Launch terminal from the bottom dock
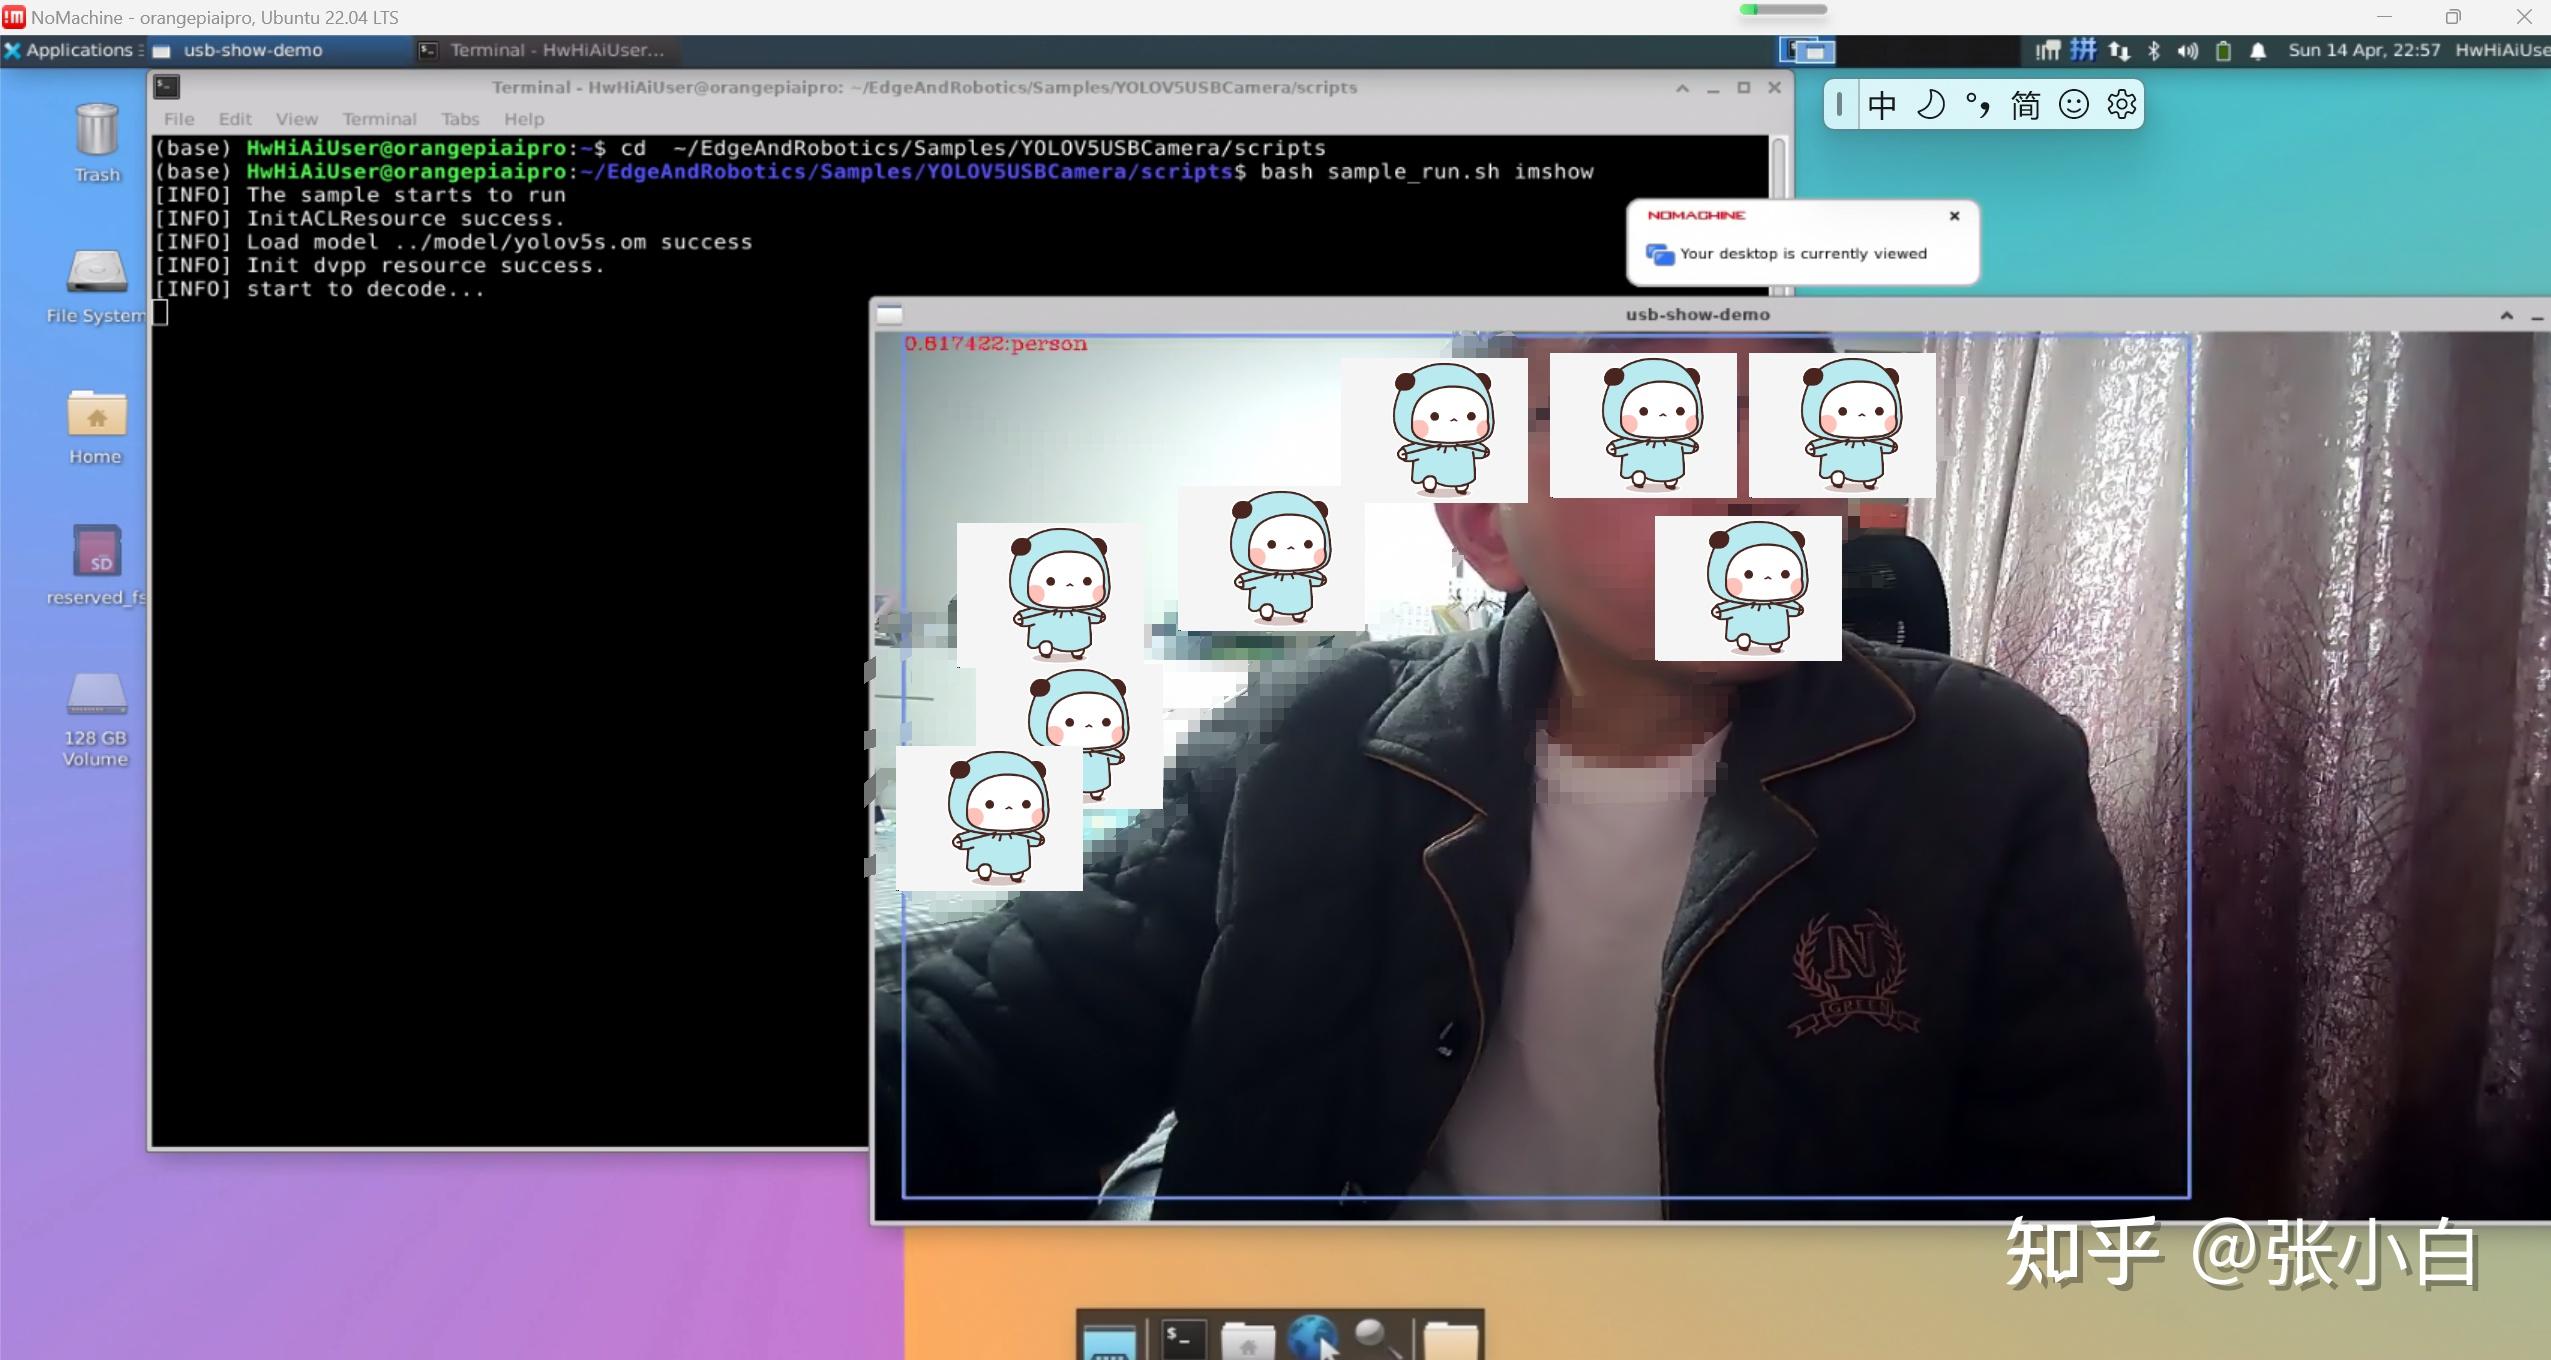 (x=1183, y=1338)
